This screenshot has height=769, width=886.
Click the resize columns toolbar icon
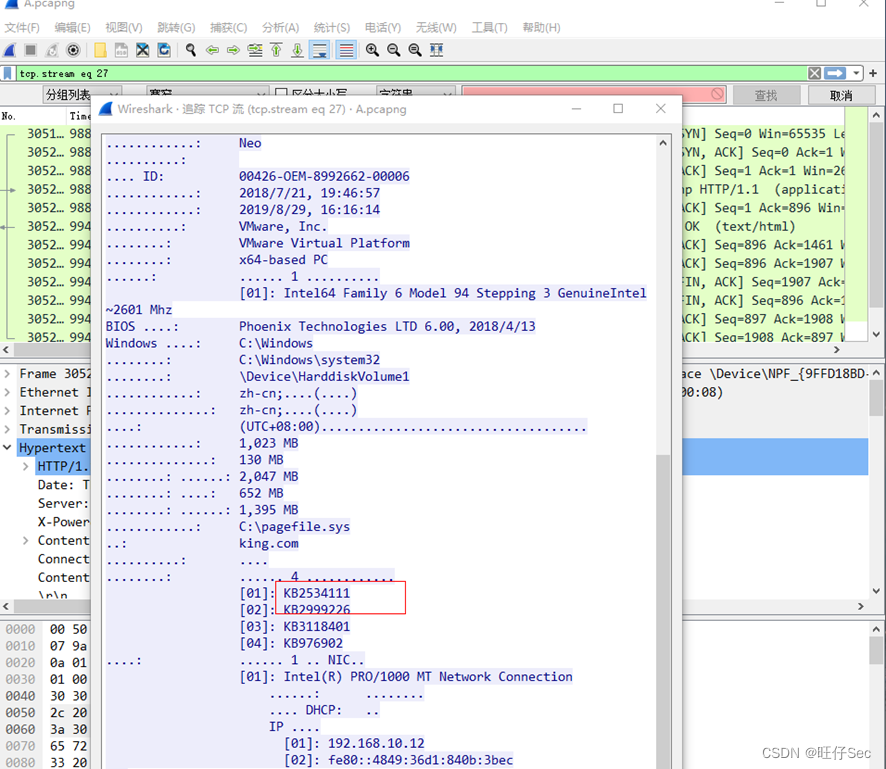[x=436, y=50]
